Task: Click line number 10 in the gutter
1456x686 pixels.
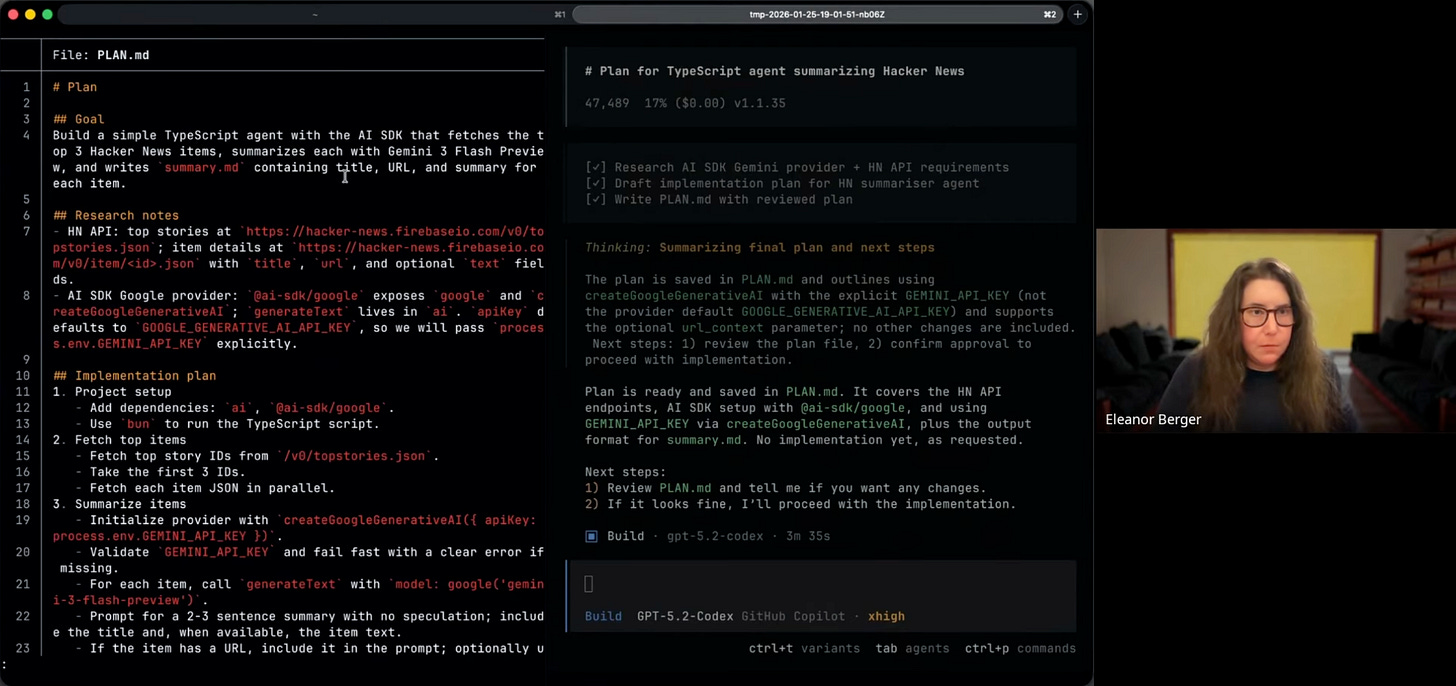Action: [22, 376]
